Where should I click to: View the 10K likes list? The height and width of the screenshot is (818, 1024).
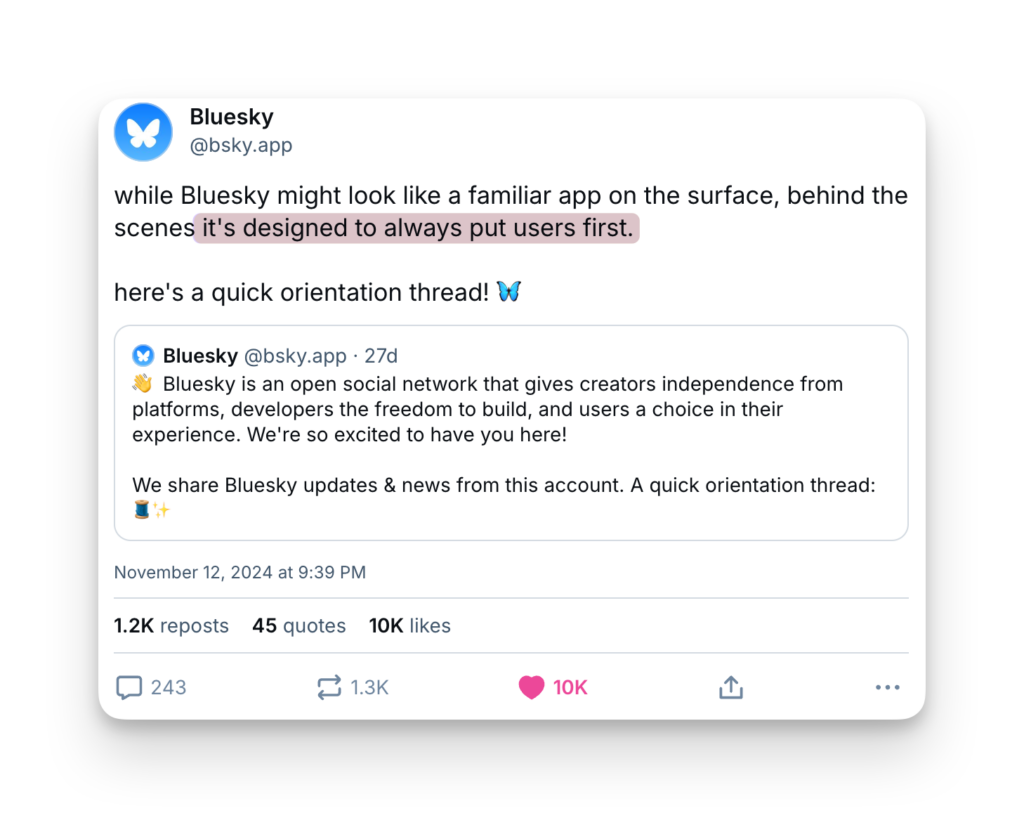click(410, 626)
